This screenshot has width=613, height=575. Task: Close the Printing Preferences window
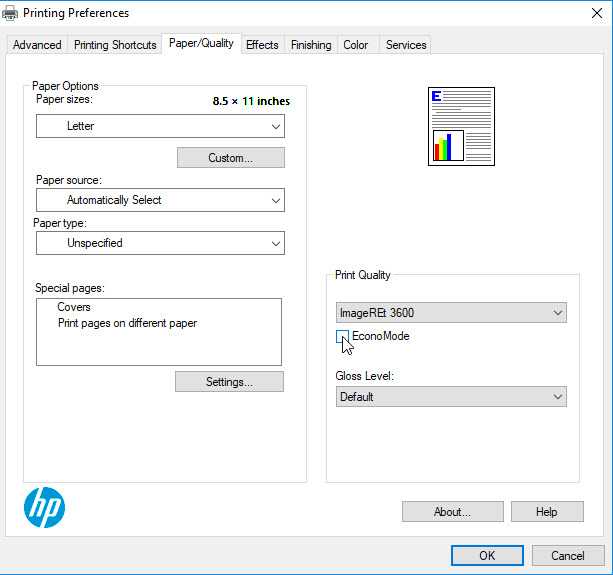(x=590, y=13)
